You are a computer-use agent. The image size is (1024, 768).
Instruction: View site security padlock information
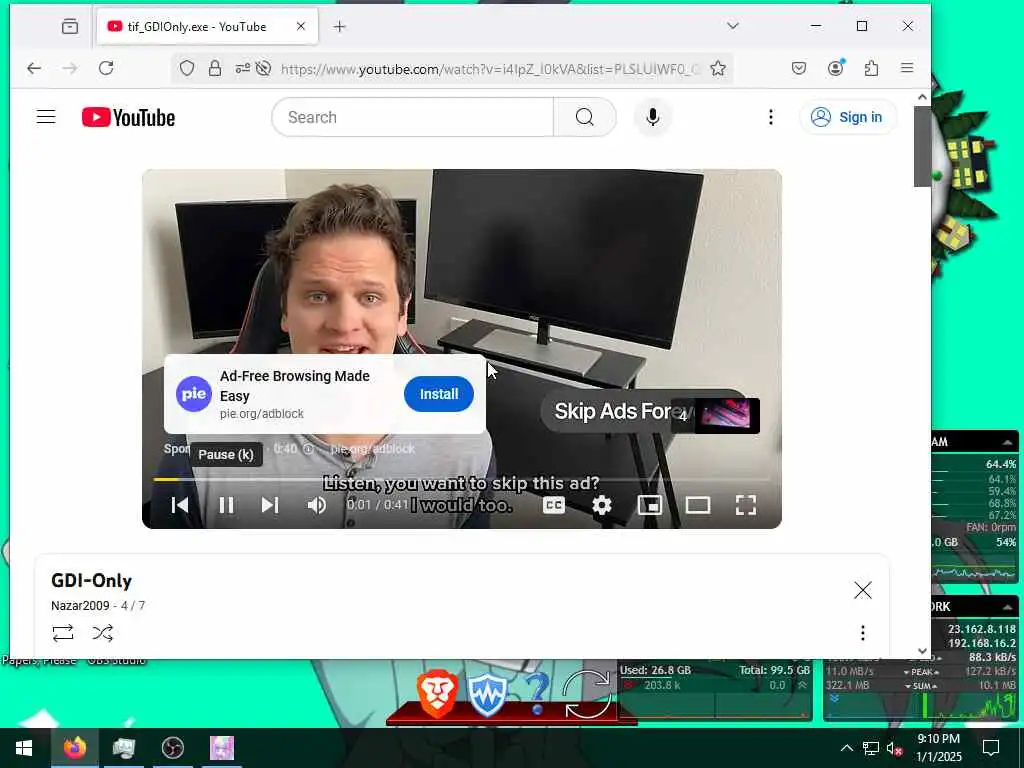point(215,68)
